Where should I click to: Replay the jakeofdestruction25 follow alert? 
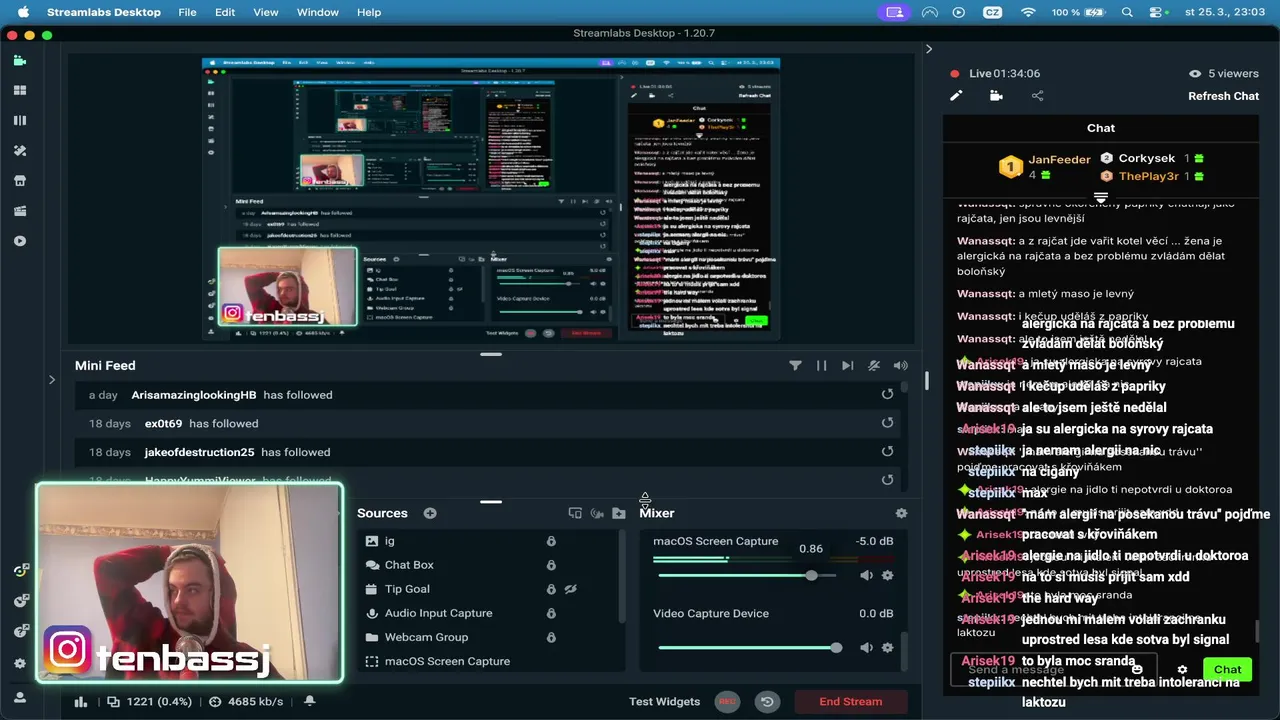click(x=887, y=452)
